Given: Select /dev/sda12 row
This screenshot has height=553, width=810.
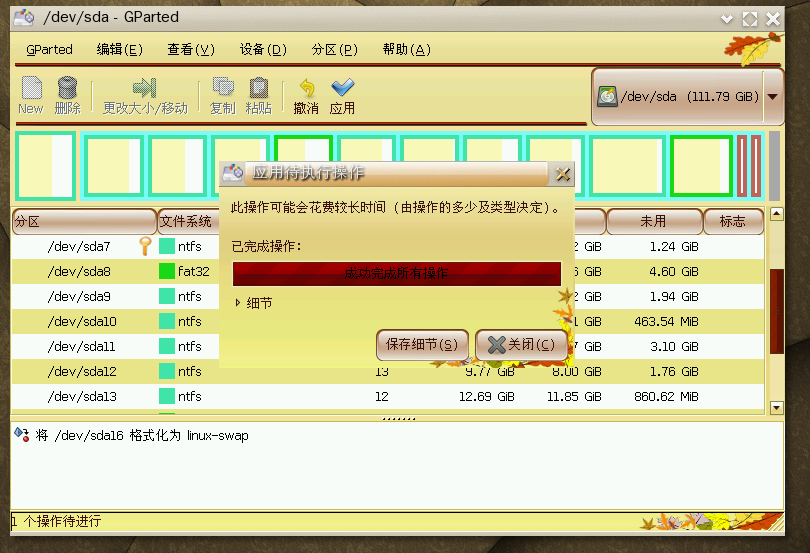Looking at the screenshot, I should [x=387, y=371].
